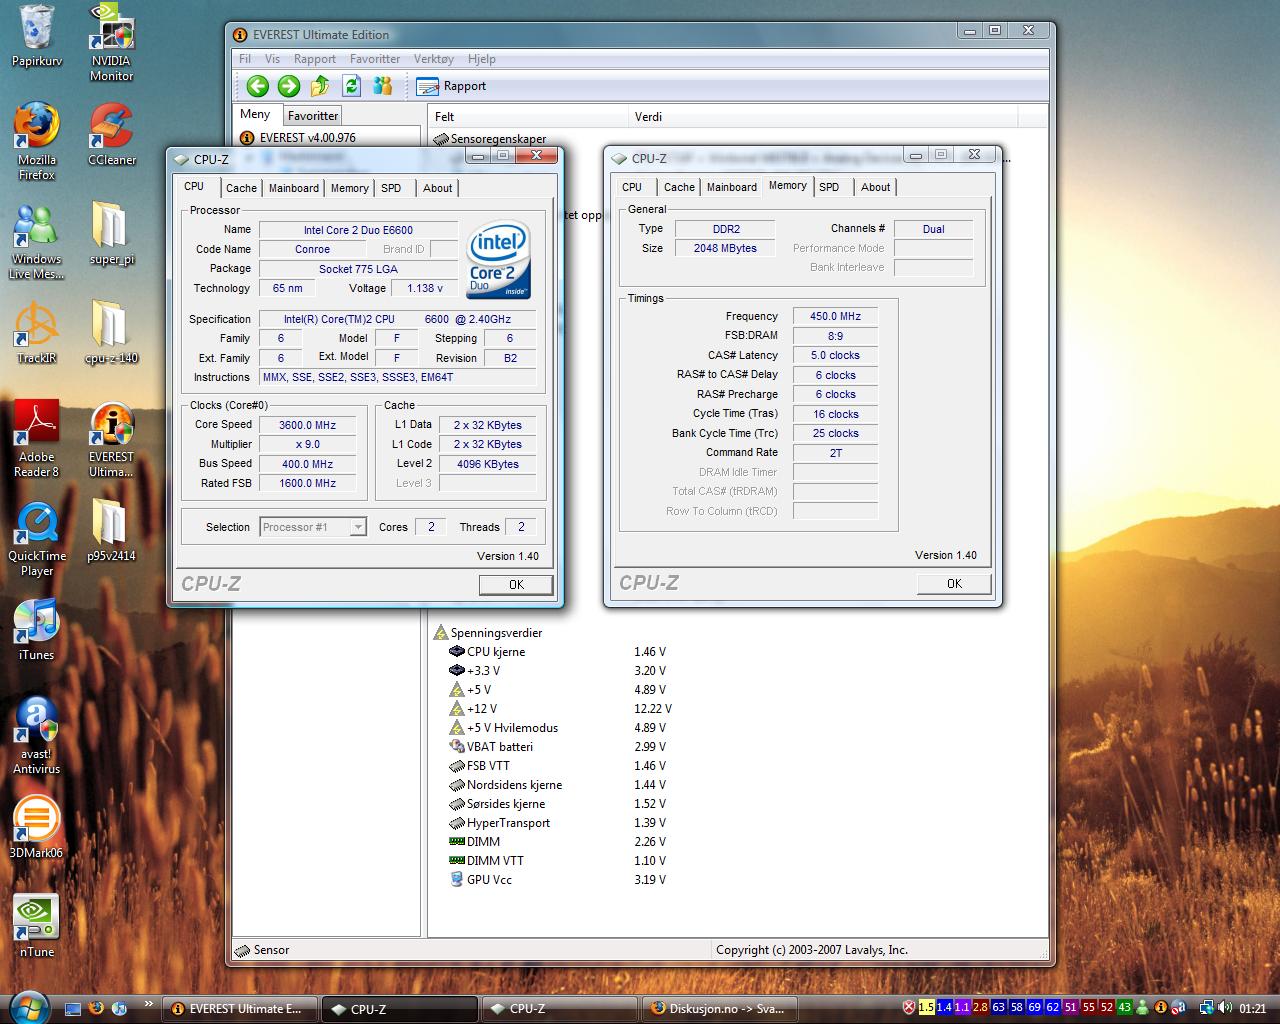Open SPD tab in left CPU-Z window

pyautogui.click(x=392, y=188)
